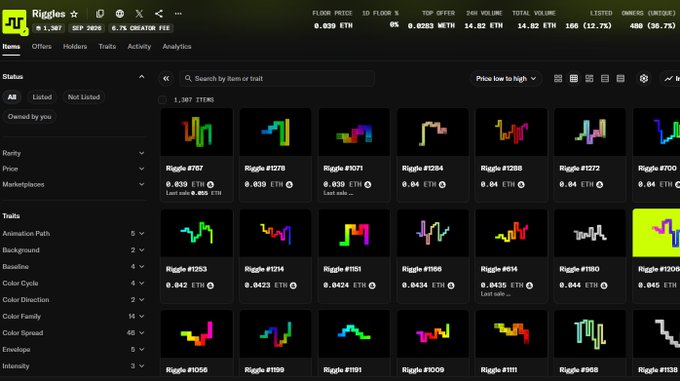This screenshot has height=381, width=680.
Task: Open the Price low to high sort dropdown
Action: click(x=506, y=78)
